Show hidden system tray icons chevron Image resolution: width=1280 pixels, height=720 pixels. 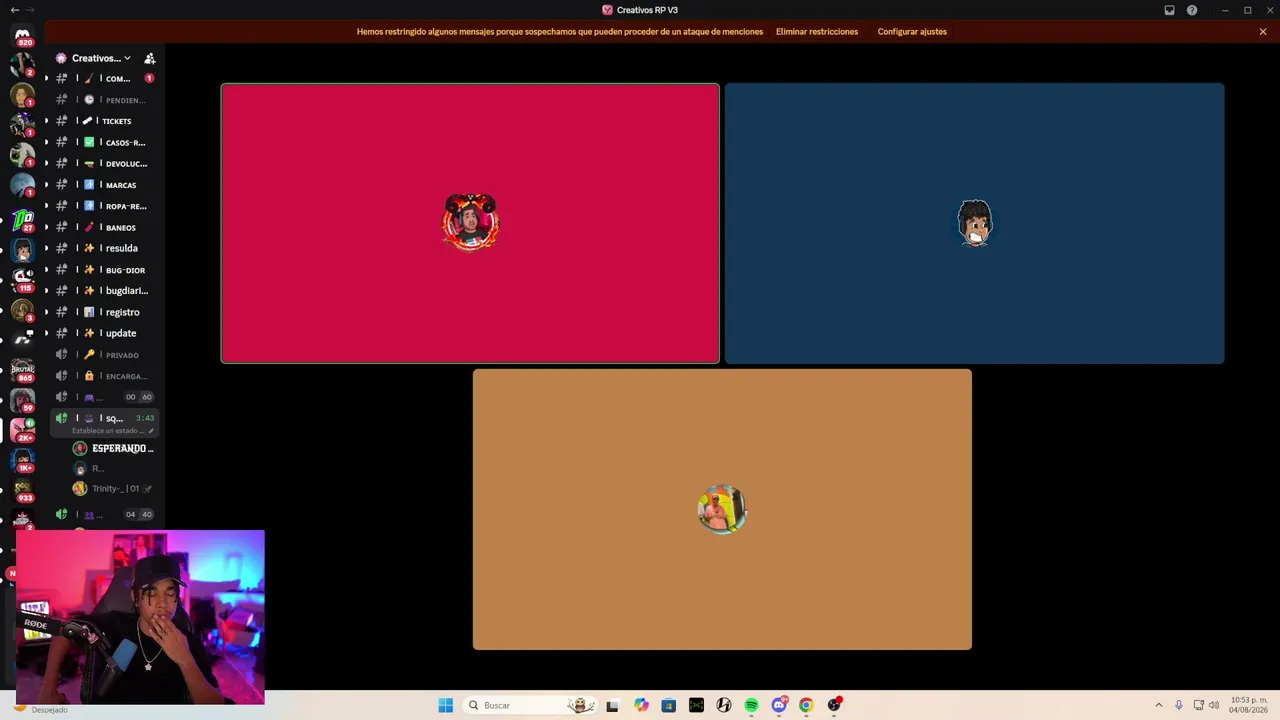(1158, 705)
